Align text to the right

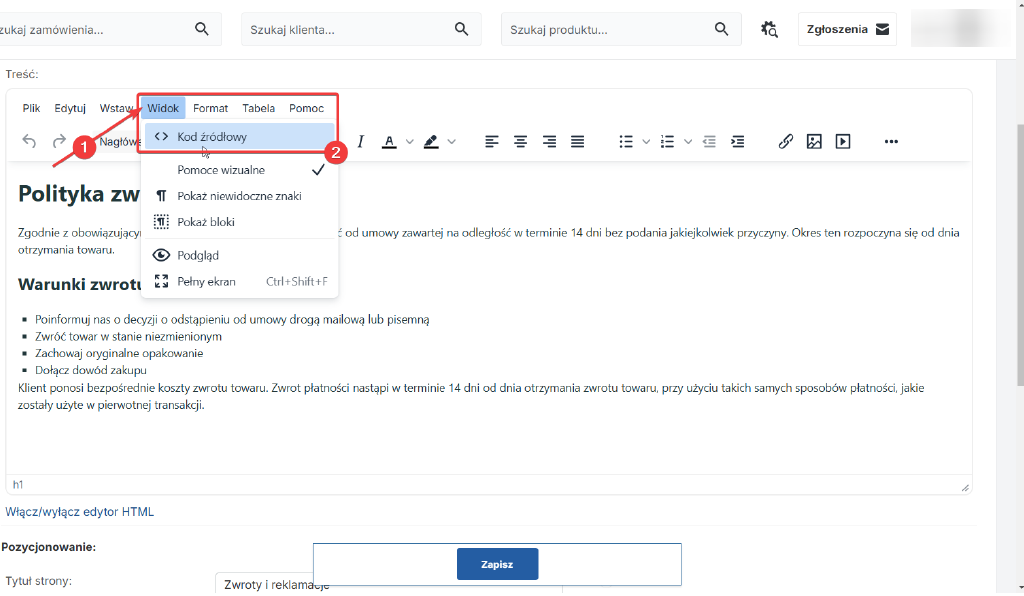pyautogui.click(x=549, y=142)
